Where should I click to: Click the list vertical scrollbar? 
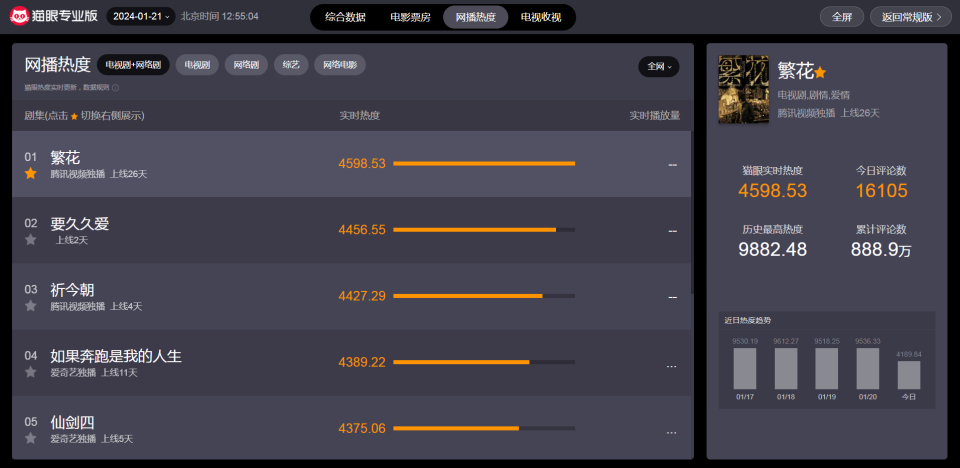point(692,211)
